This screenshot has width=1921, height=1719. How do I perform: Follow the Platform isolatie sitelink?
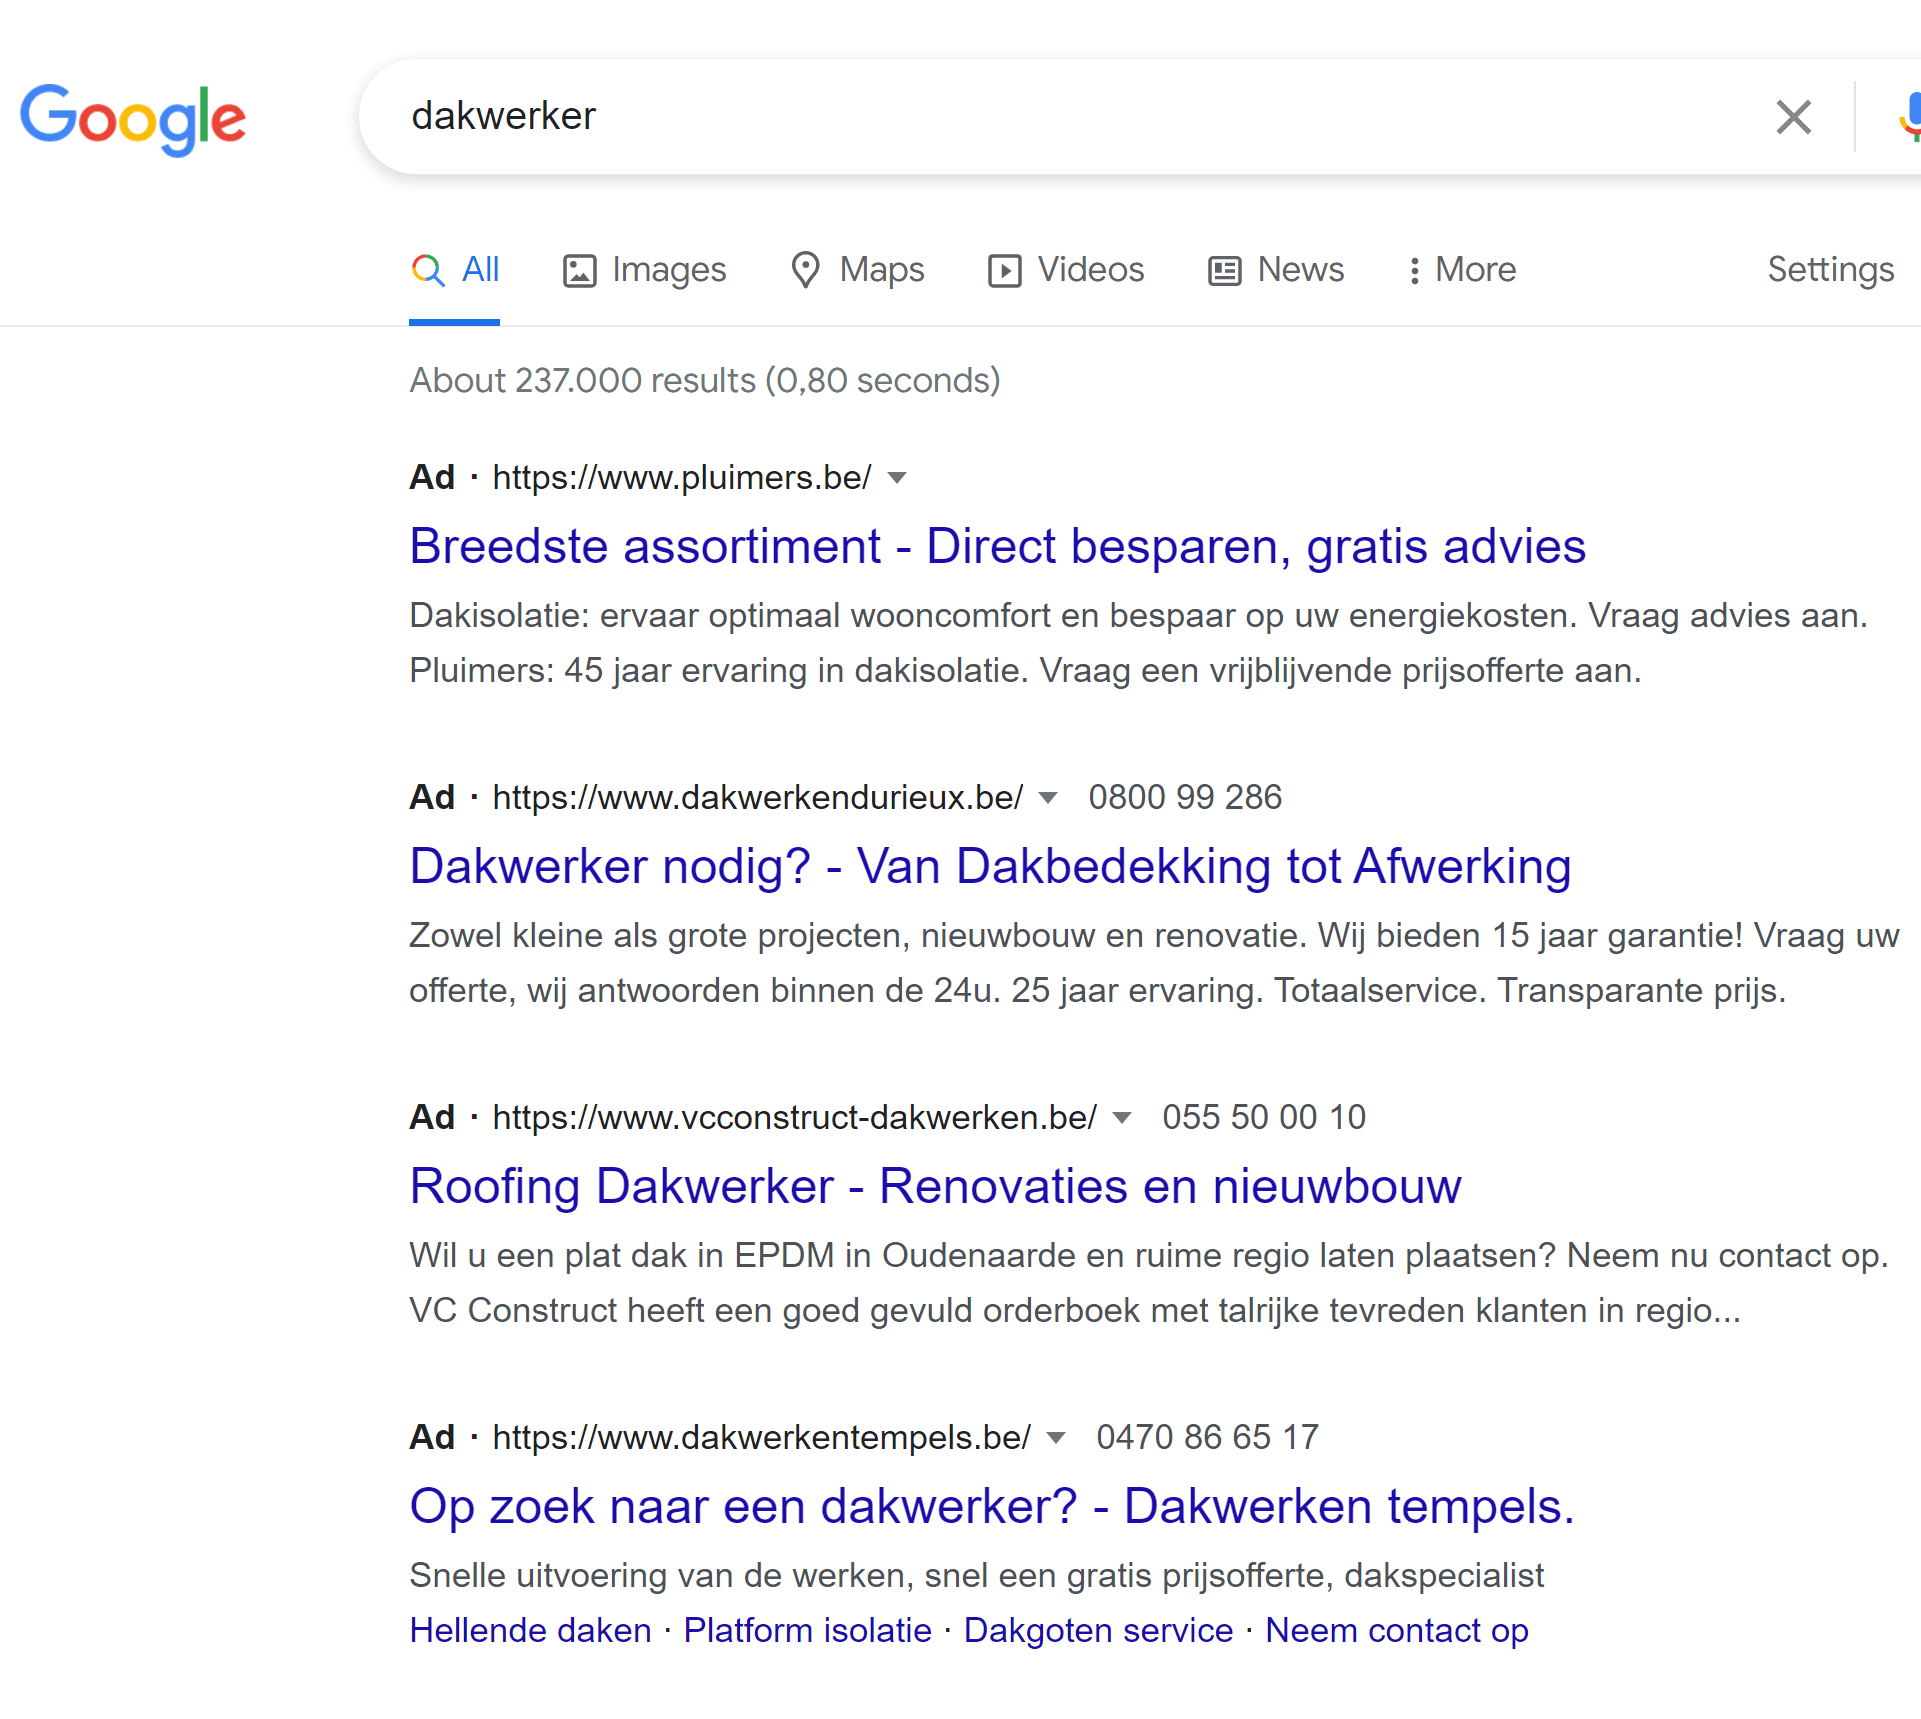[808, 1631]
